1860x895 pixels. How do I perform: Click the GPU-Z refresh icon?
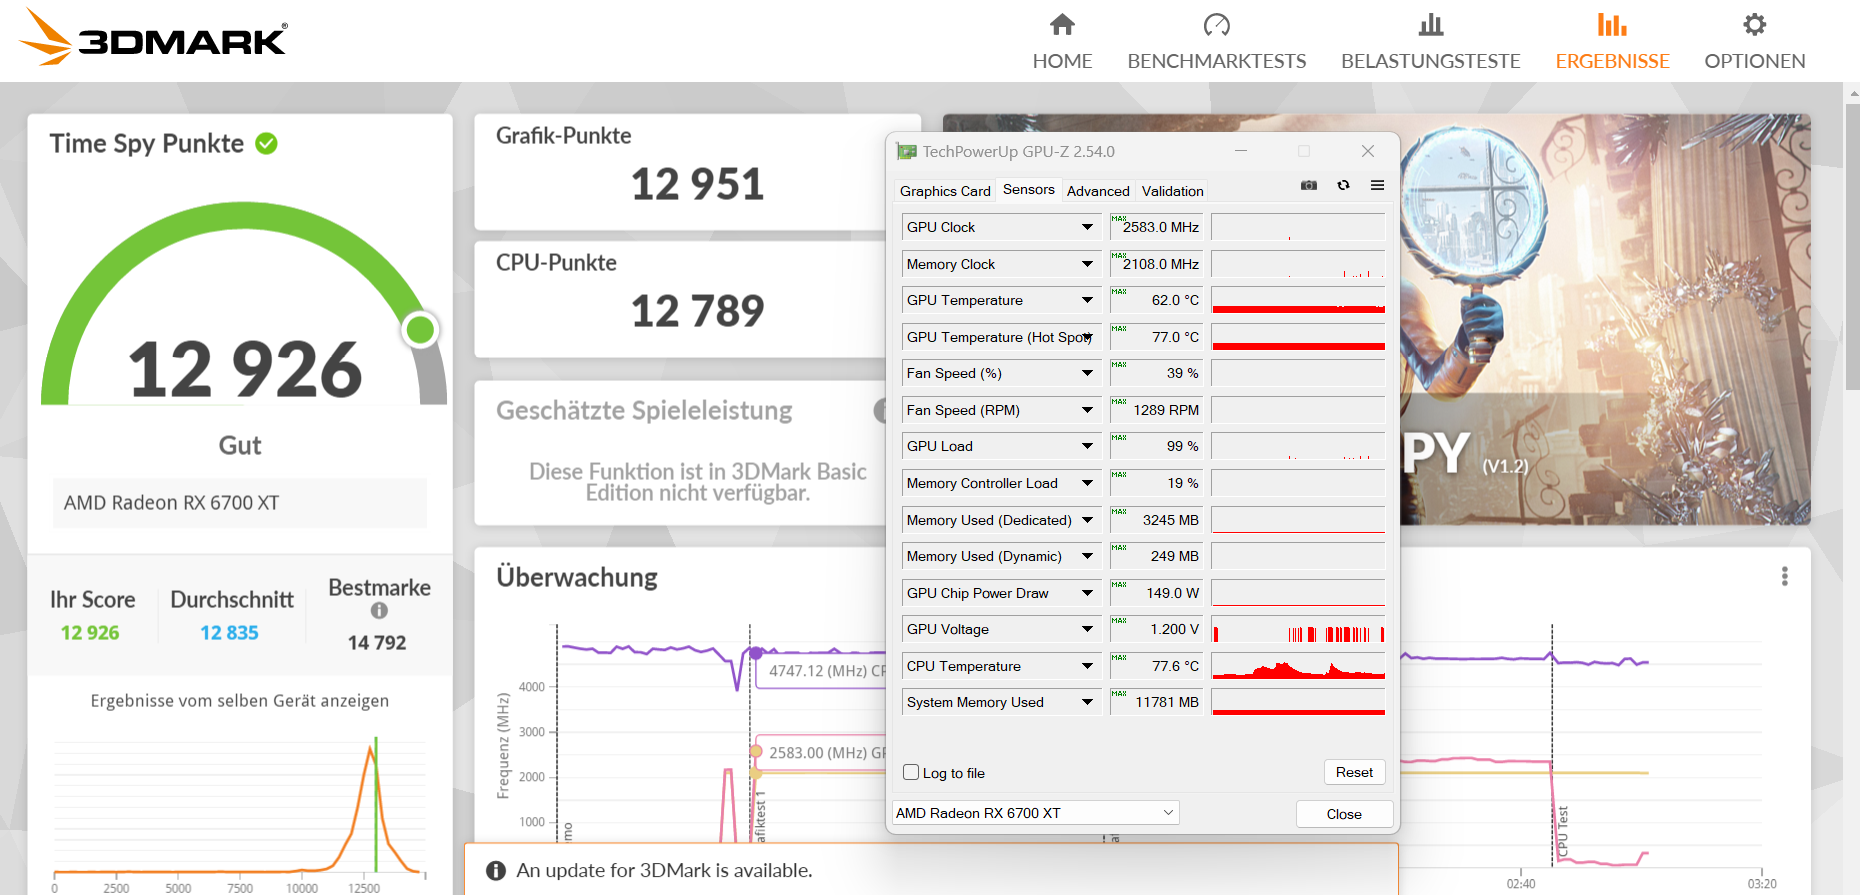point(1343,185)
